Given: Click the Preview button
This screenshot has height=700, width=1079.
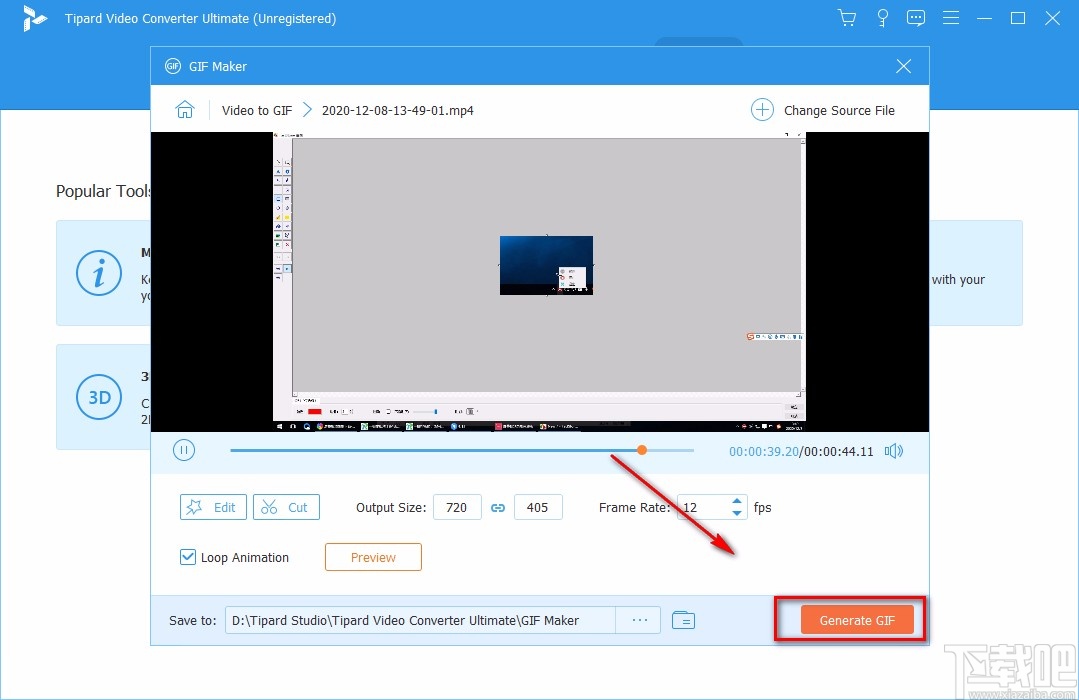Looking at the screenshot, I should click(x=373, y=557).
